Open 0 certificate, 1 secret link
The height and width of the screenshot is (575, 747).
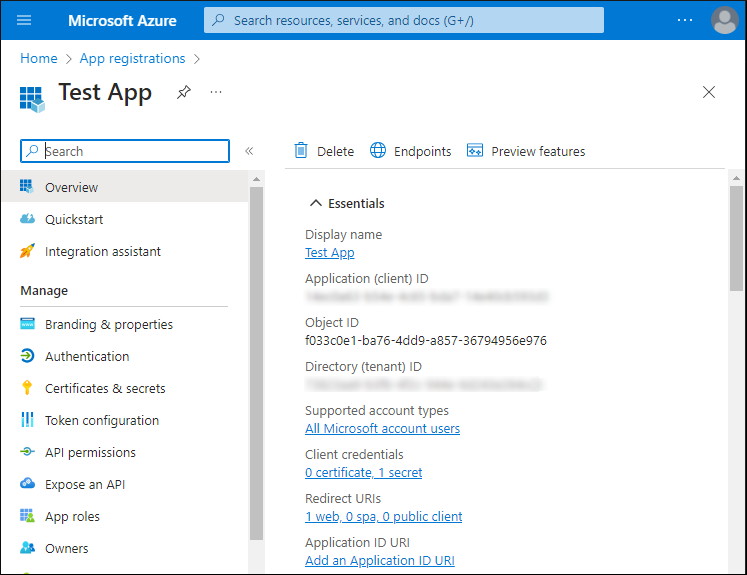(363, 473)
